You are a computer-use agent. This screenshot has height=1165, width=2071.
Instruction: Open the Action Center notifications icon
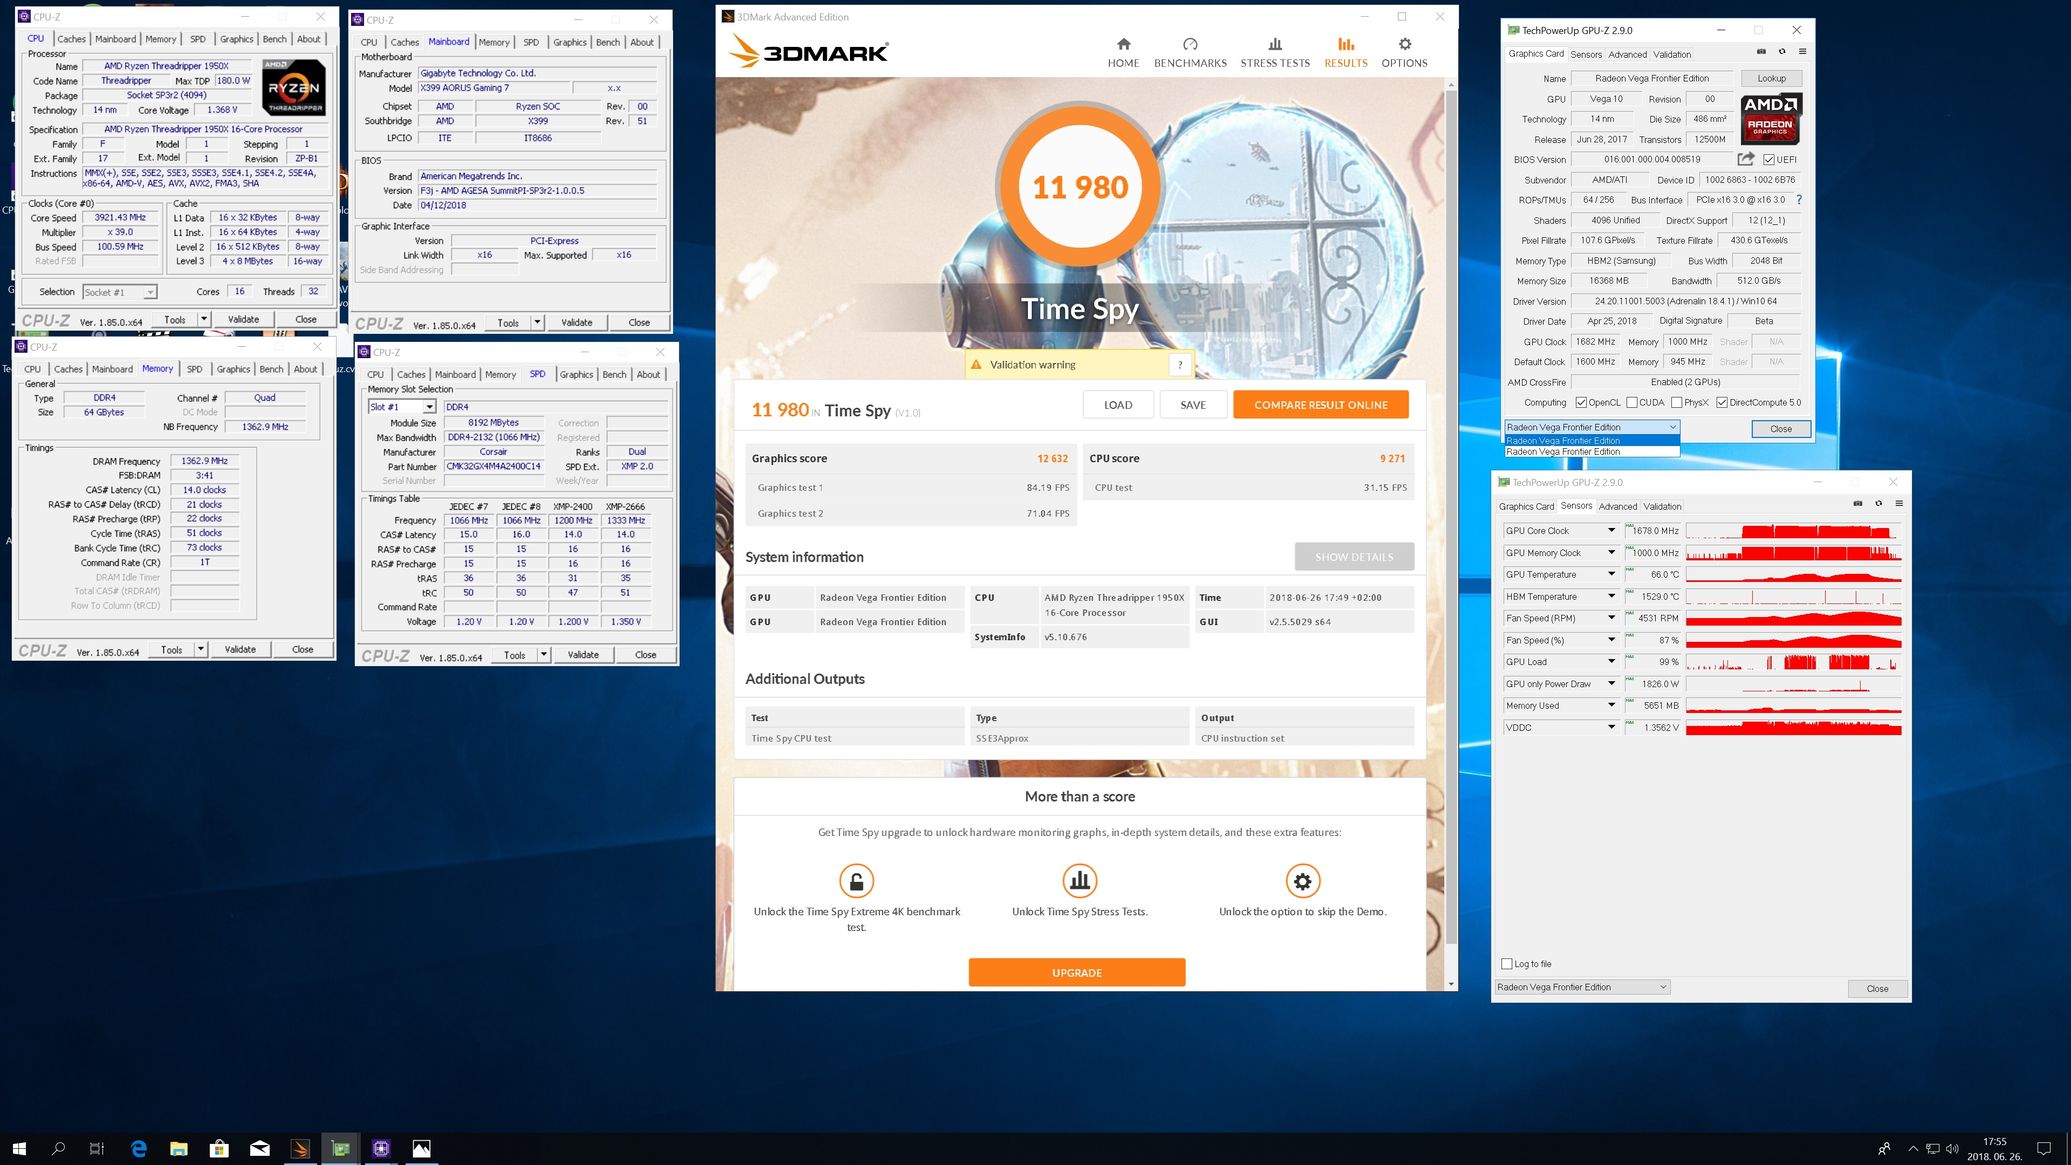coord(2044,1149)
